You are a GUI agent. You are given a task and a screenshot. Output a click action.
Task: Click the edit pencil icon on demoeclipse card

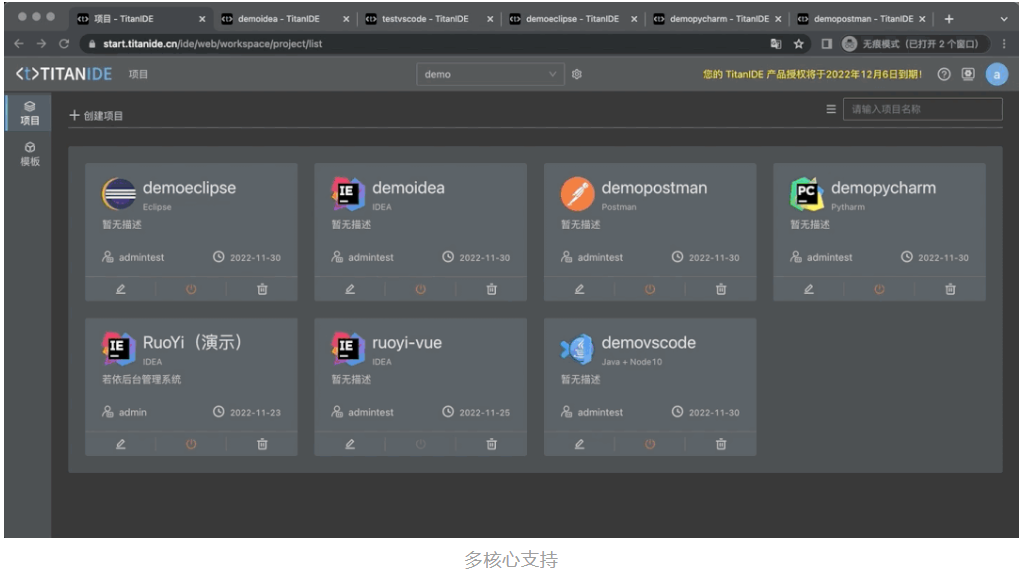coord(121,289)
